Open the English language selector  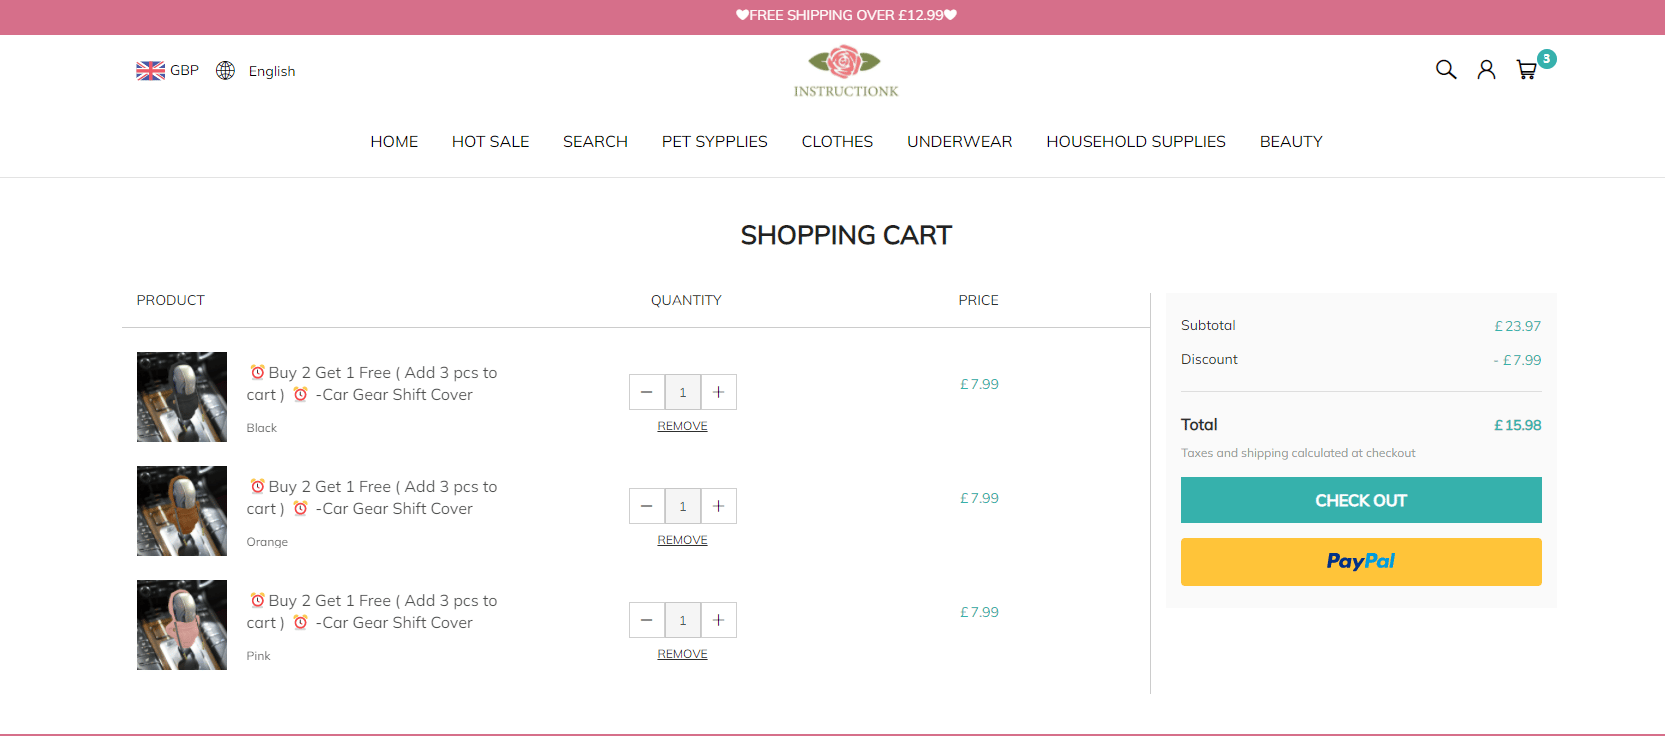click(x=272, y=71)
